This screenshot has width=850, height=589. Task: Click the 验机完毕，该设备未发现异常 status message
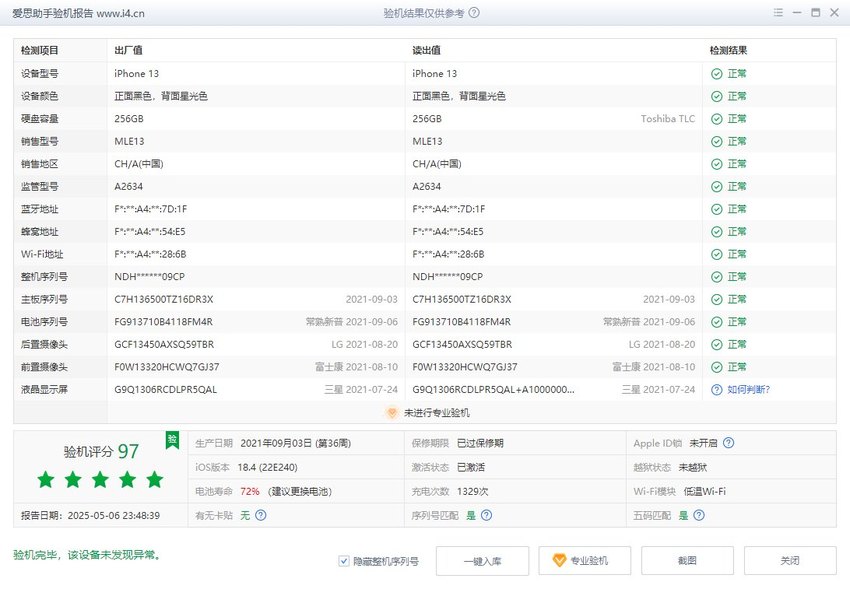[x=87, y=555]
